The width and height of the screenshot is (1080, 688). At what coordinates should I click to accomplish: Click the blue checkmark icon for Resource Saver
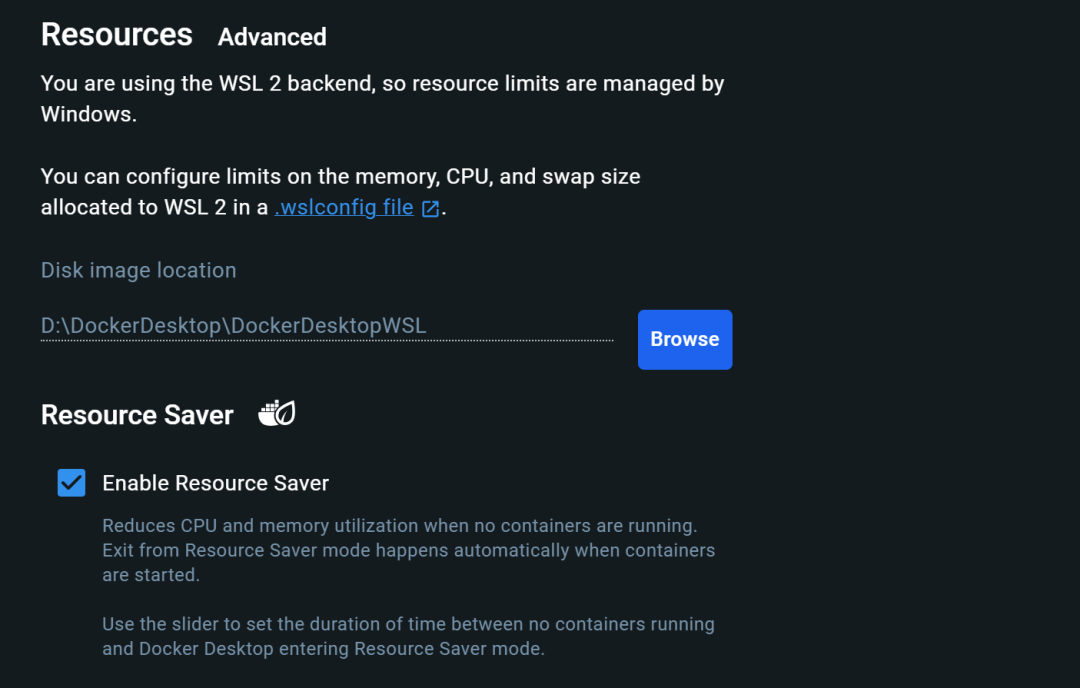[70, 483]
